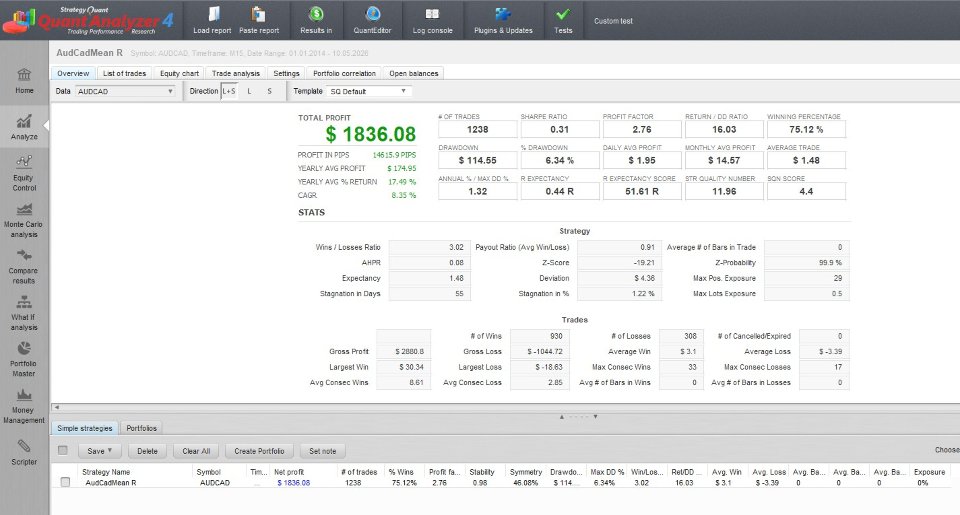Select L+S direction toggle

[x=229, y=91]
